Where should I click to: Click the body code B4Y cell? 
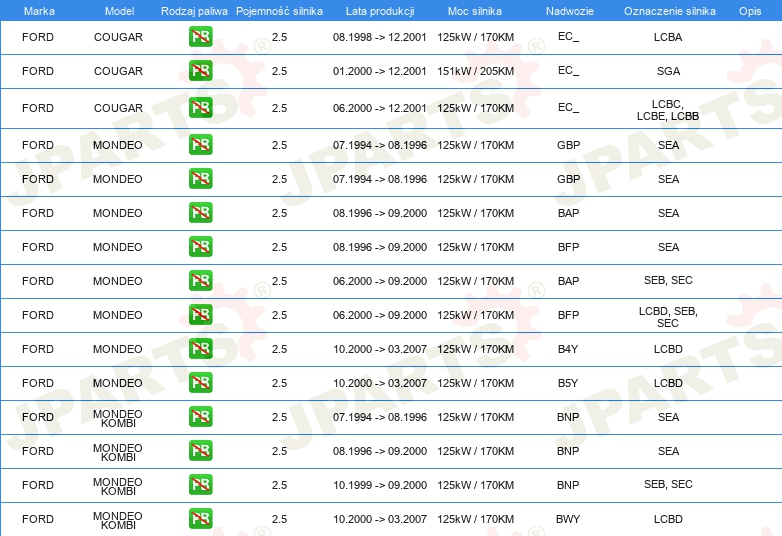point(568,349)
